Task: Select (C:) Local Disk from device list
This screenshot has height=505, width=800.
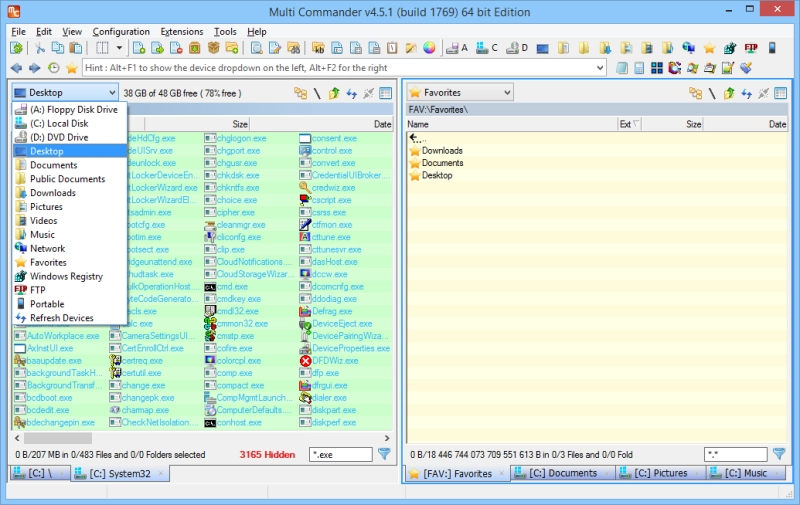Action: click(x=70, y=123)
